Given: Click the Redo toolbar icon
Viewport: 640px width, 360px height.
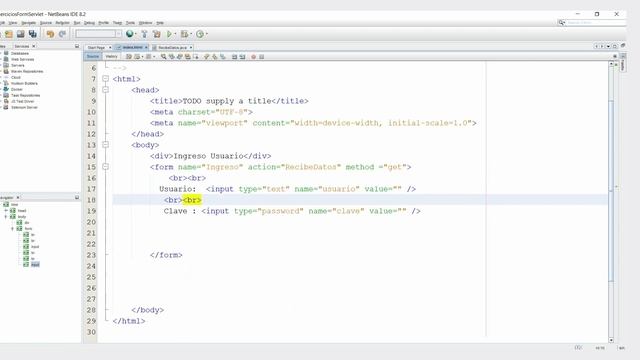Looking at the screenshot, I should [x=62, y=34].
